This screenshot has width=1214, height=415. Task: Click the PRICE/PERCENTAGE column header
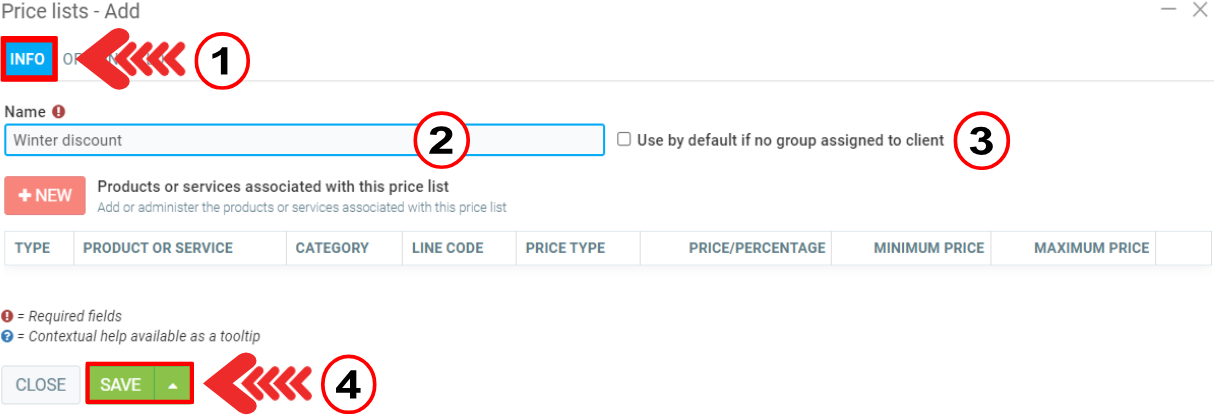point(757,248)
